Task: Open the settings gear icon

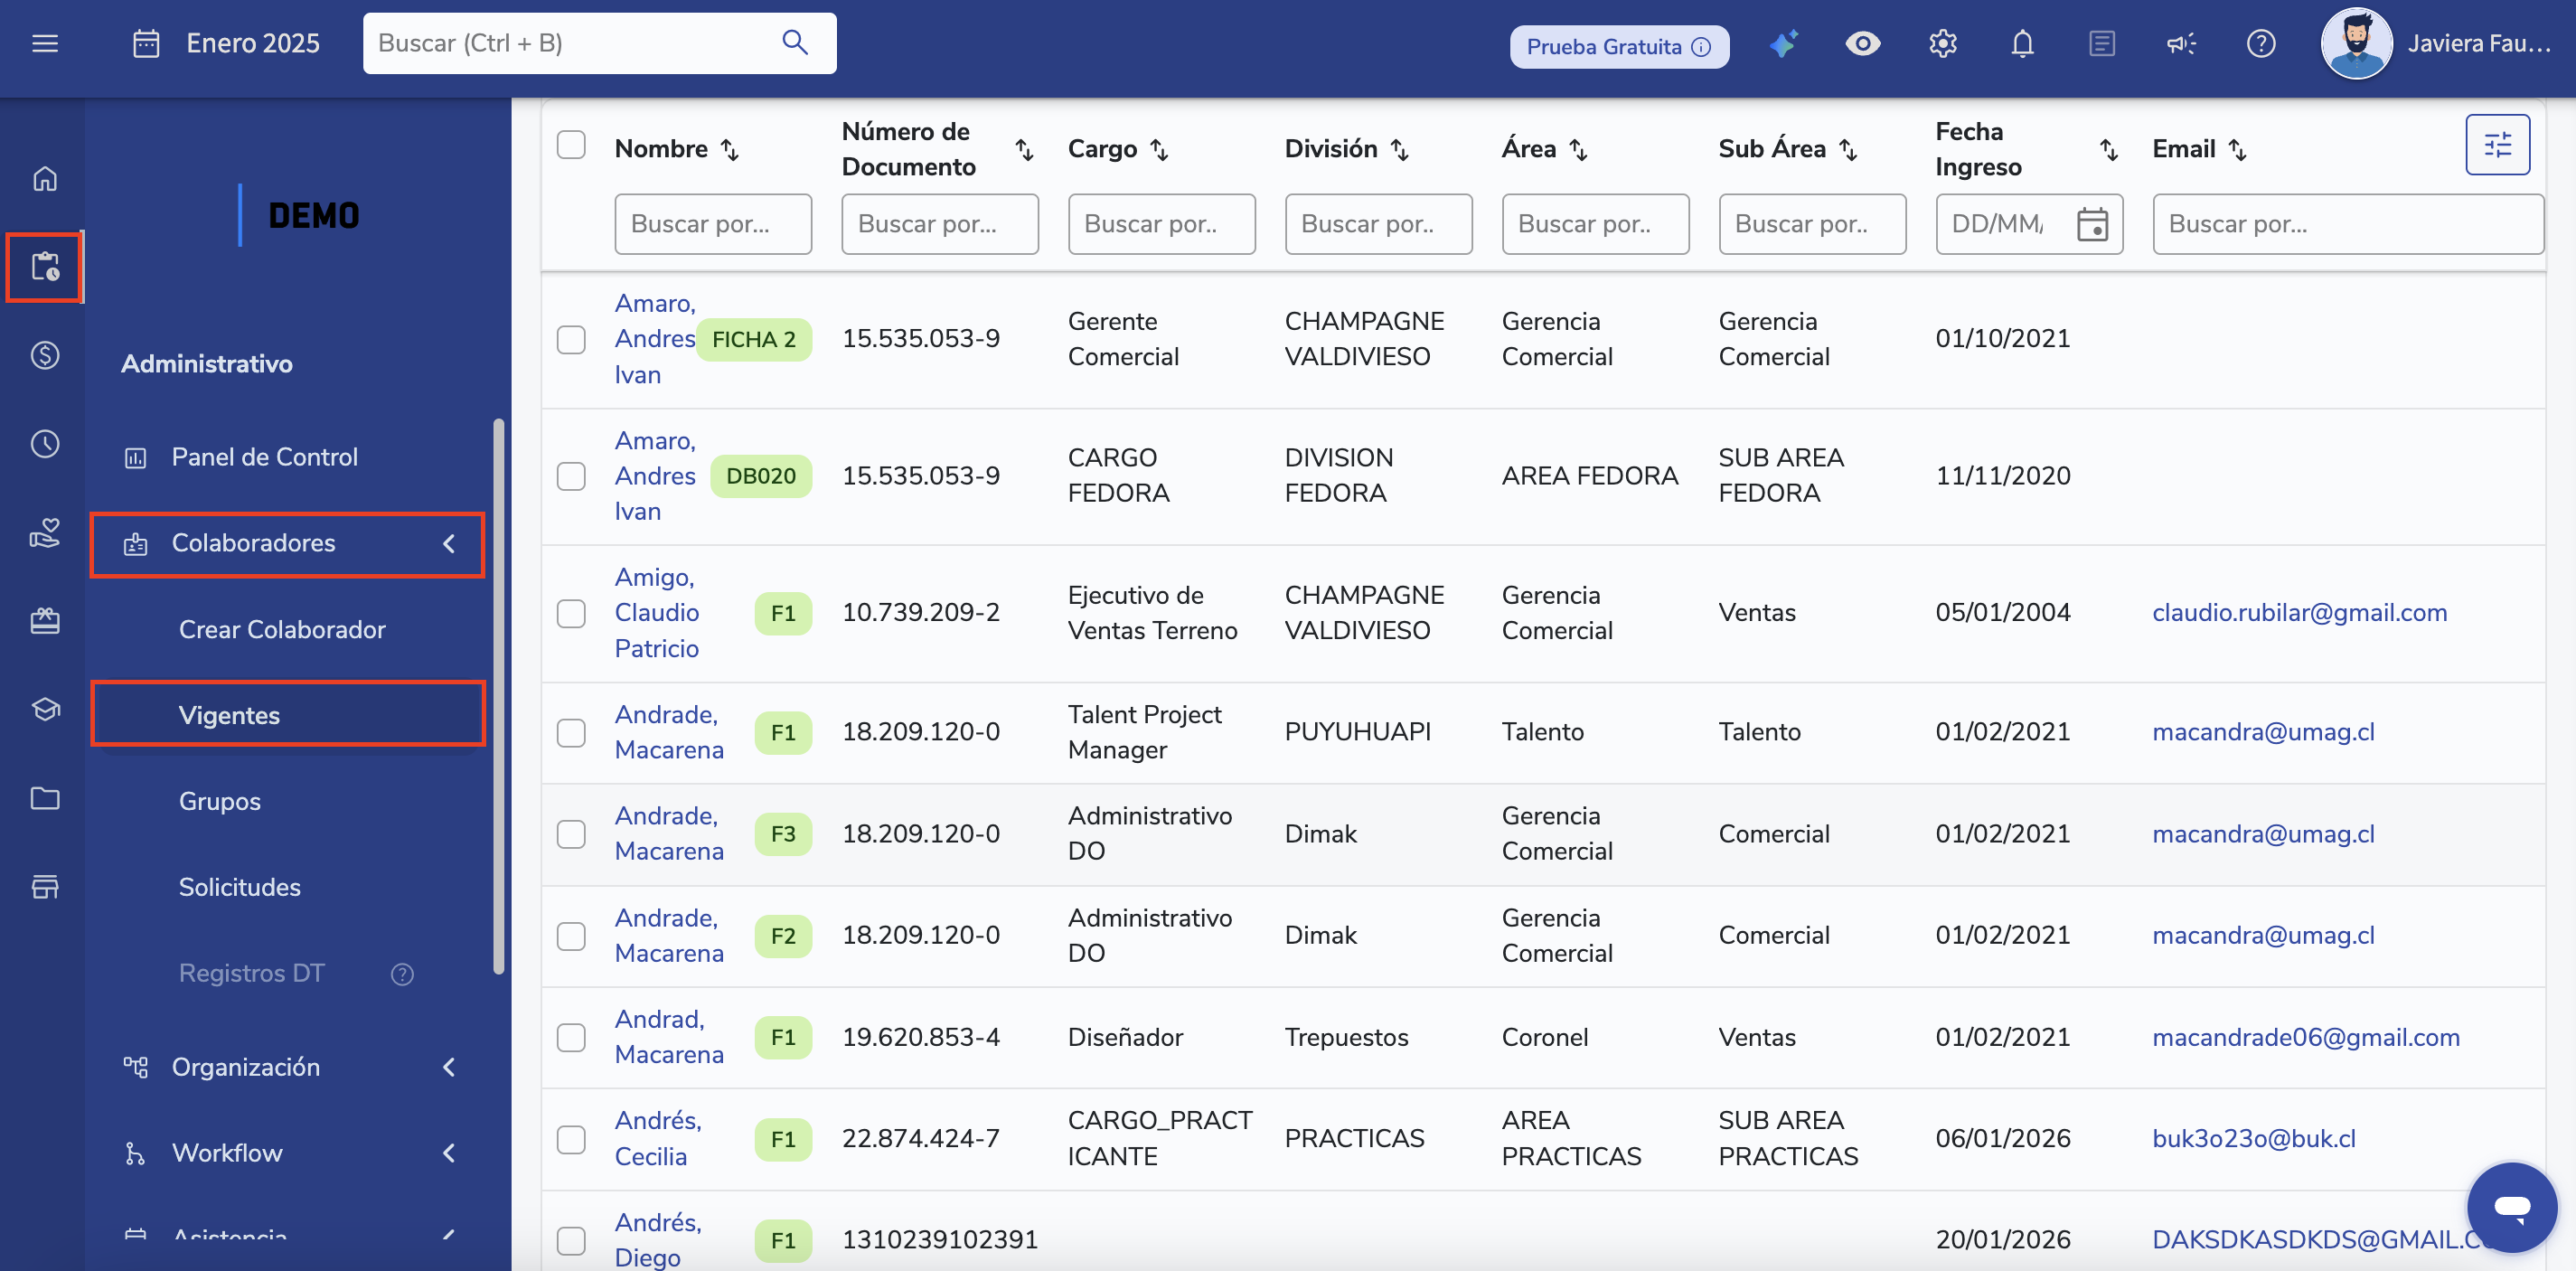Action: coord(1942,44)
